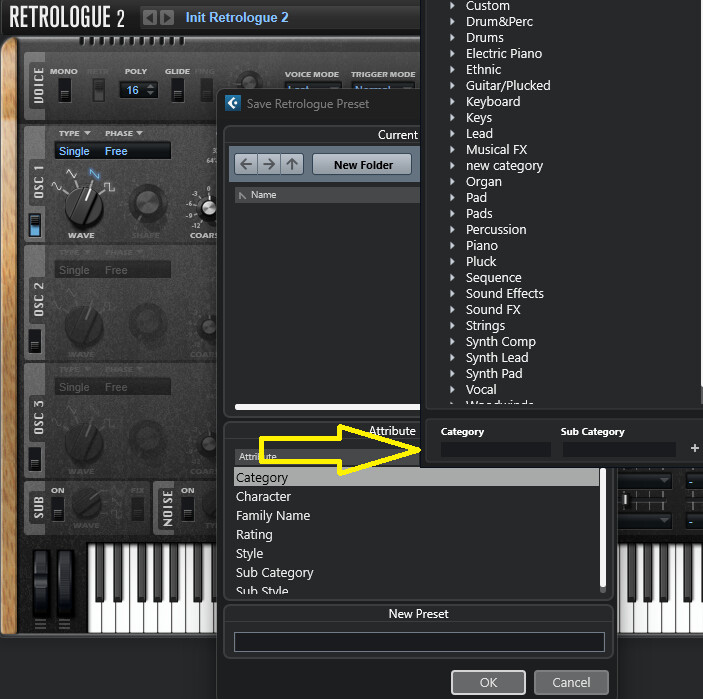
Task: Choose Percussion from the category list
Action: point(496,230)
